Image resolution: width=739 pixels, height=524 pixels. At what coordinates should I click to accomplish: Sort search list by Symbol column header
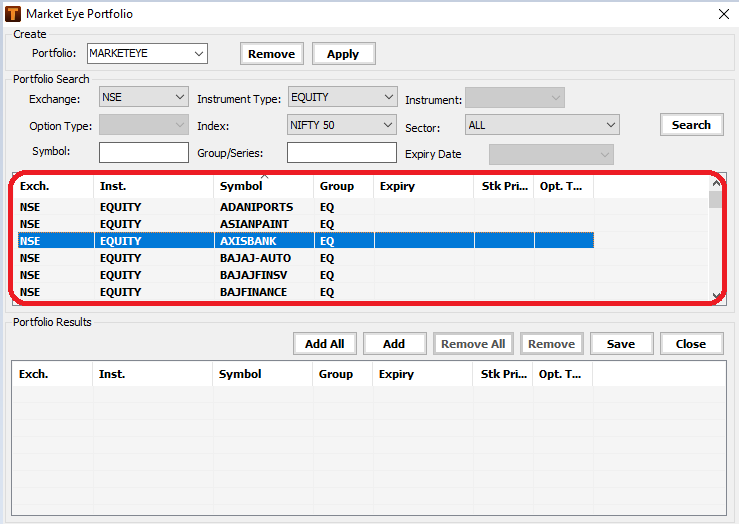(264, 186)
